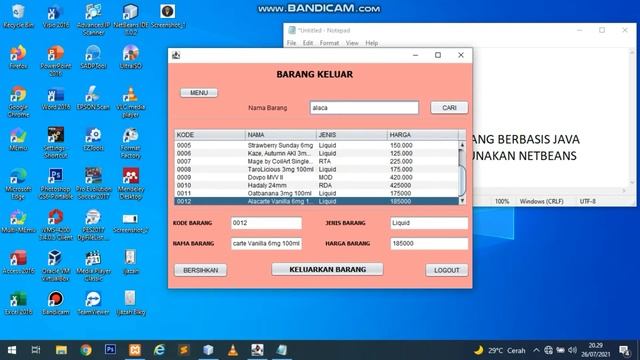Viewport: 640px width, 360px height.
Task: Select Pro Evolution Soccer 2017 icon
Action: [x=93, y=184]
